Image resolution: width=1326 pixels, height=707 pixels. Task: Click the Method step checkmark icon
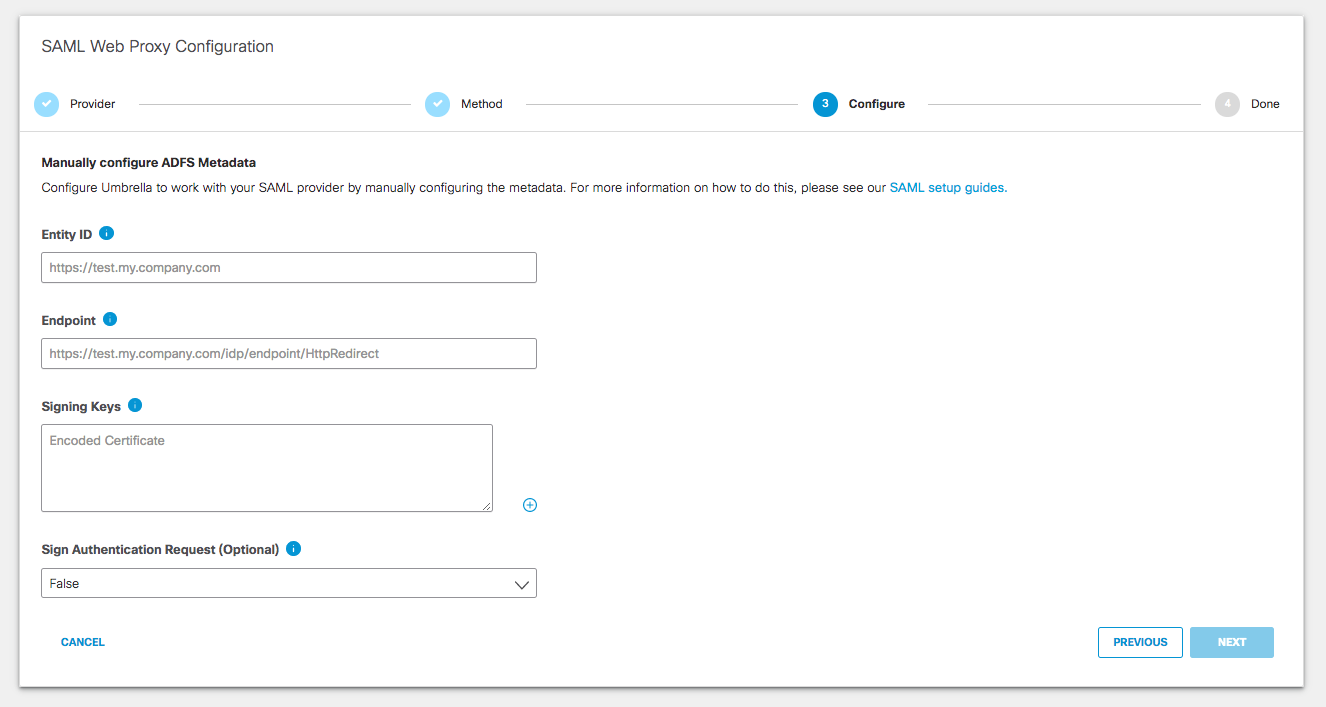click(x=437, y=103)
